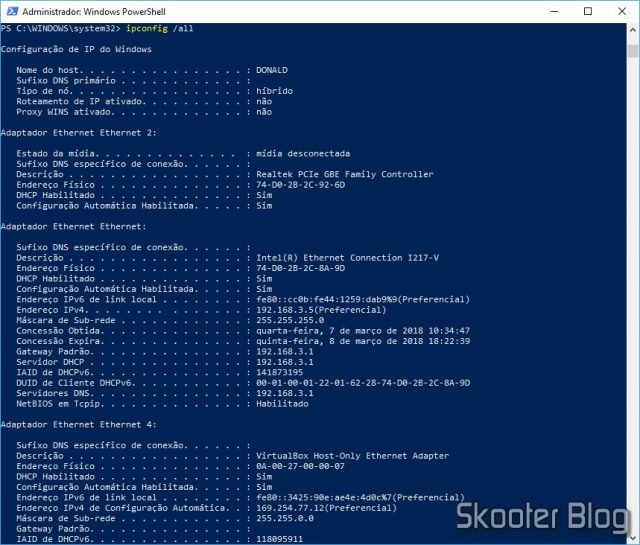Click the scrollbar down arrow

tap(633, 537)
